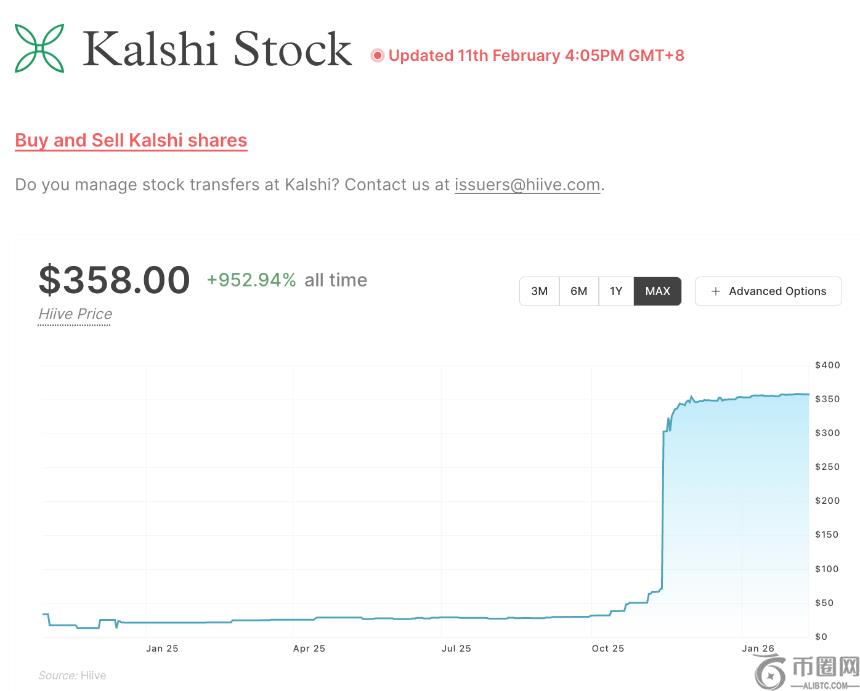Click the Kalshi Stock heading

point(217,49)
